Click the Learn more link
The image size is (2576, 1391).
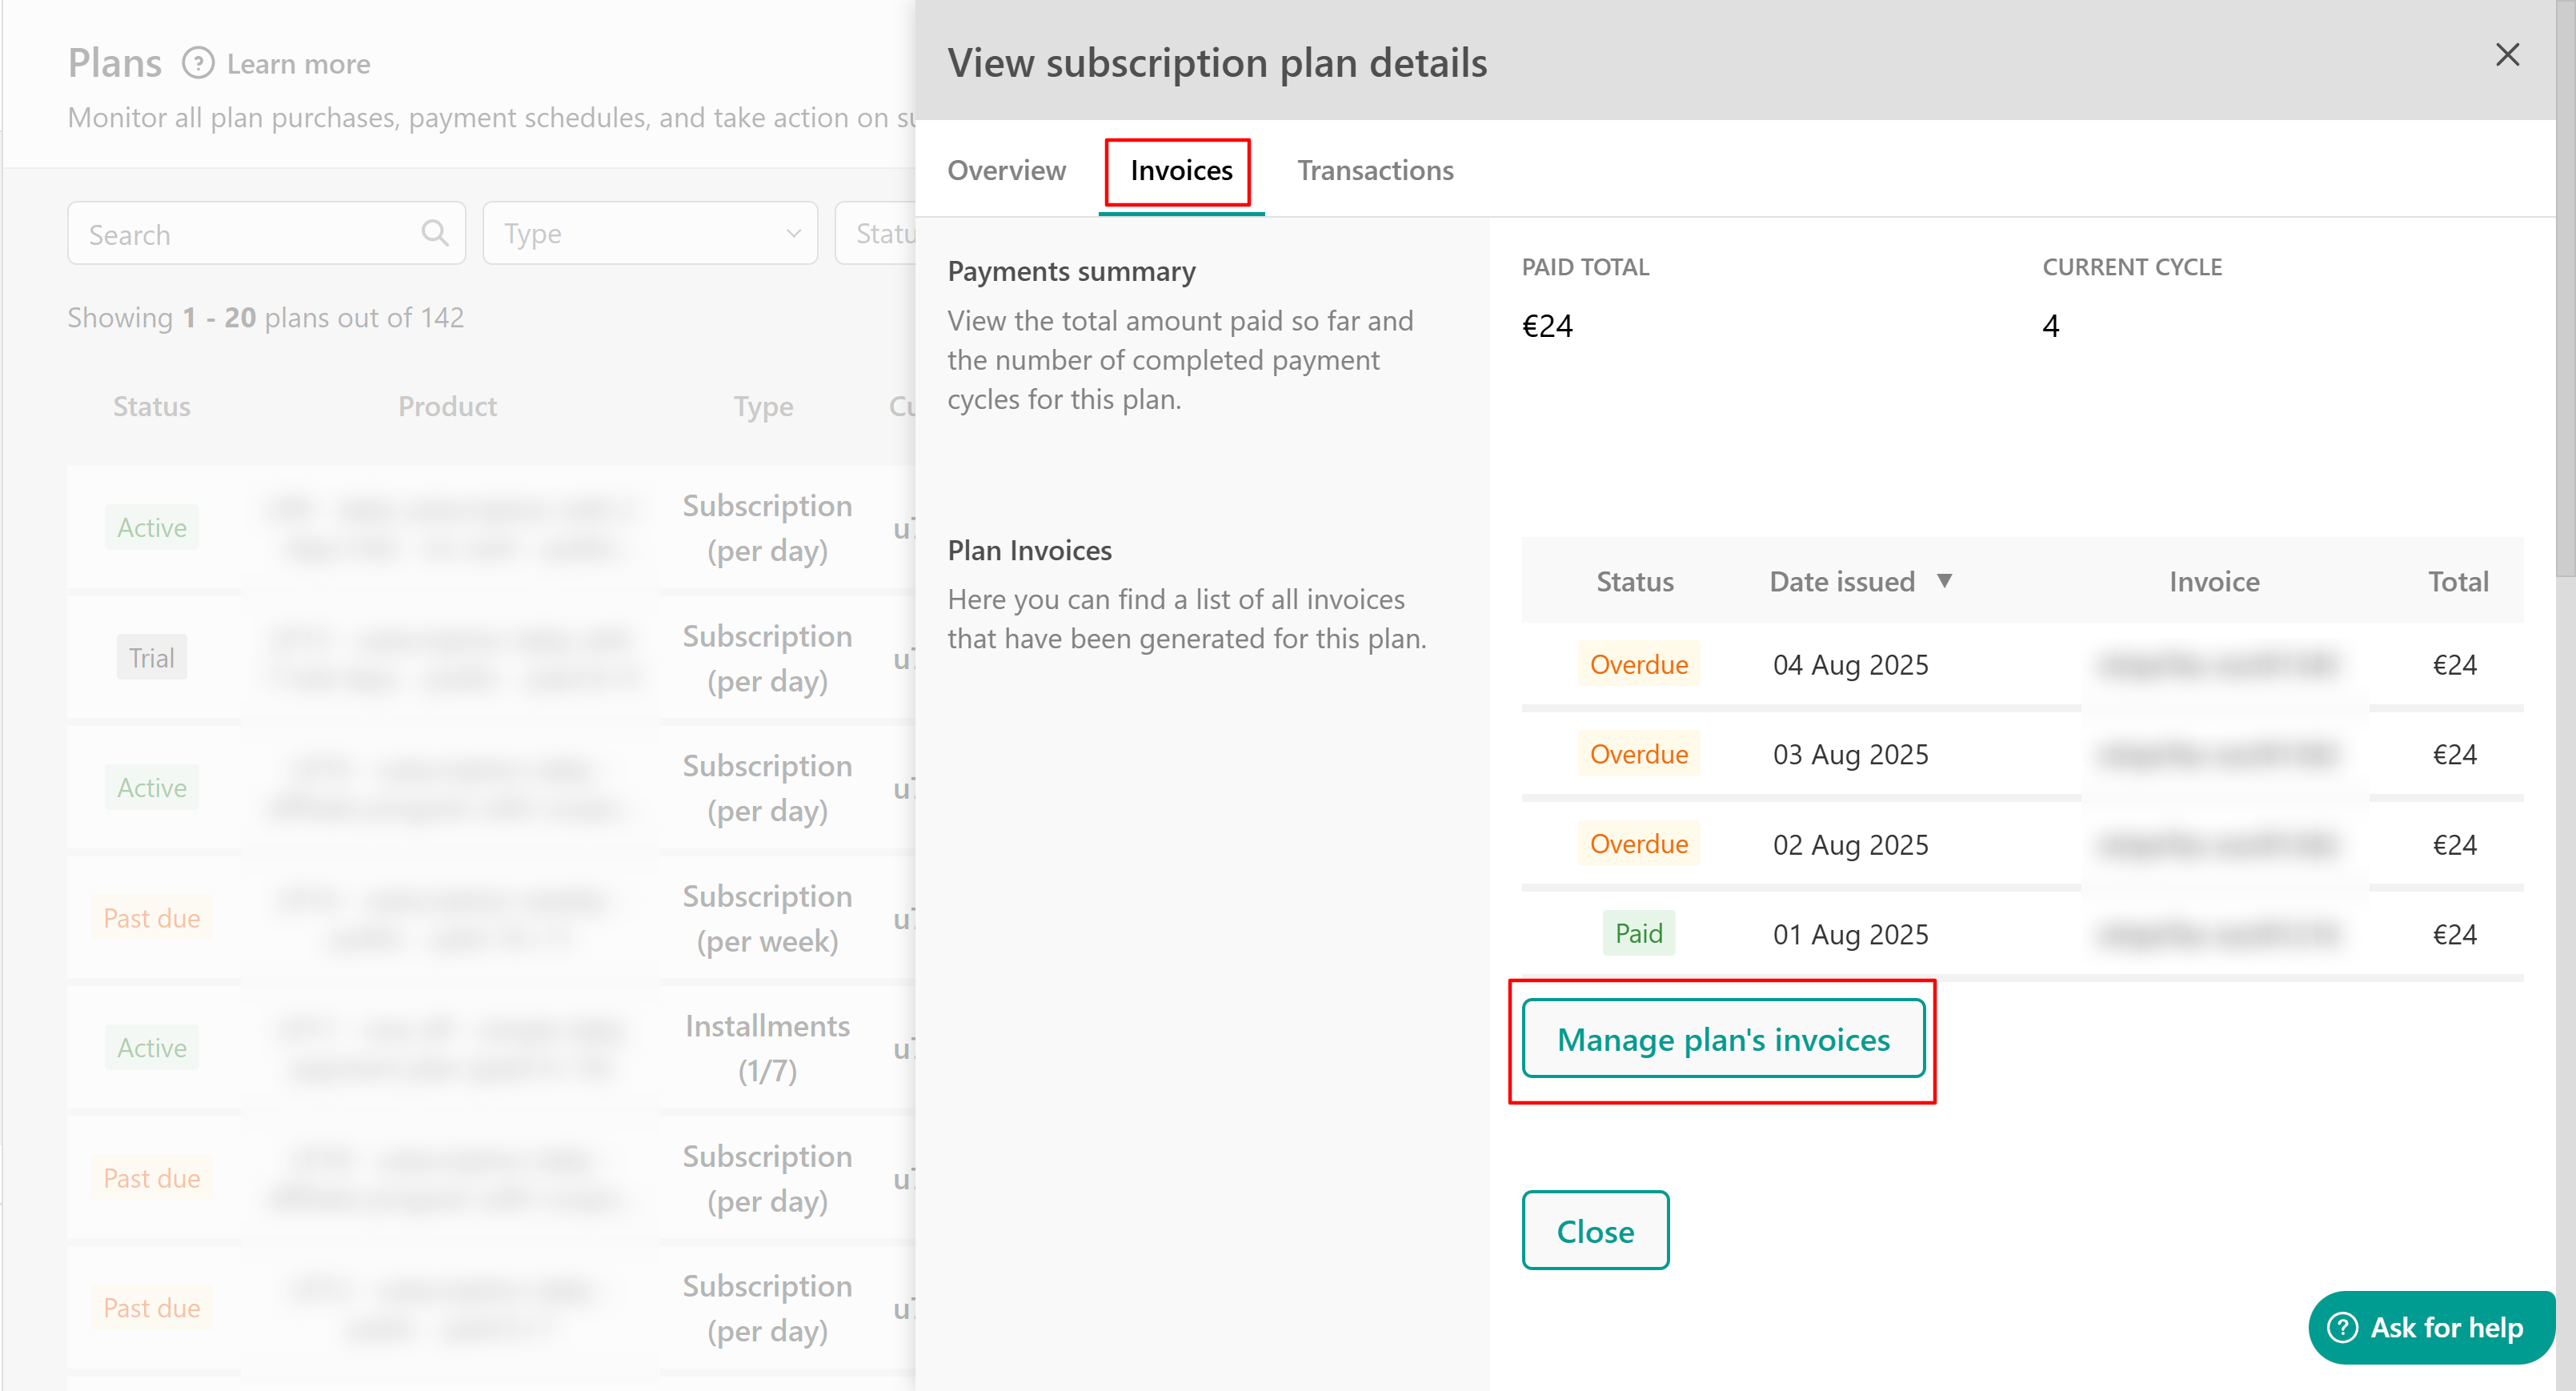[x=298, y=64]
